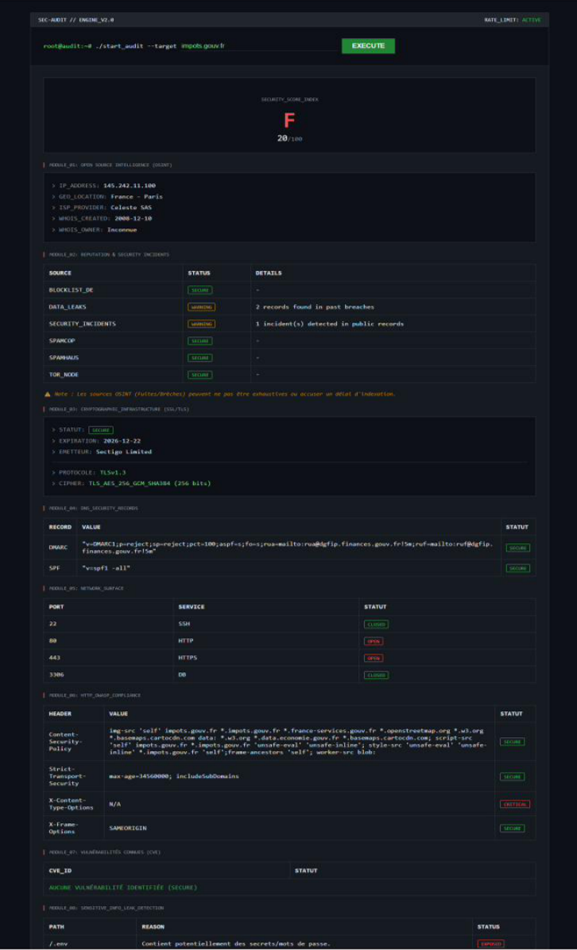
Task: Click port 22 in network surface table
Action: [53, 624]
